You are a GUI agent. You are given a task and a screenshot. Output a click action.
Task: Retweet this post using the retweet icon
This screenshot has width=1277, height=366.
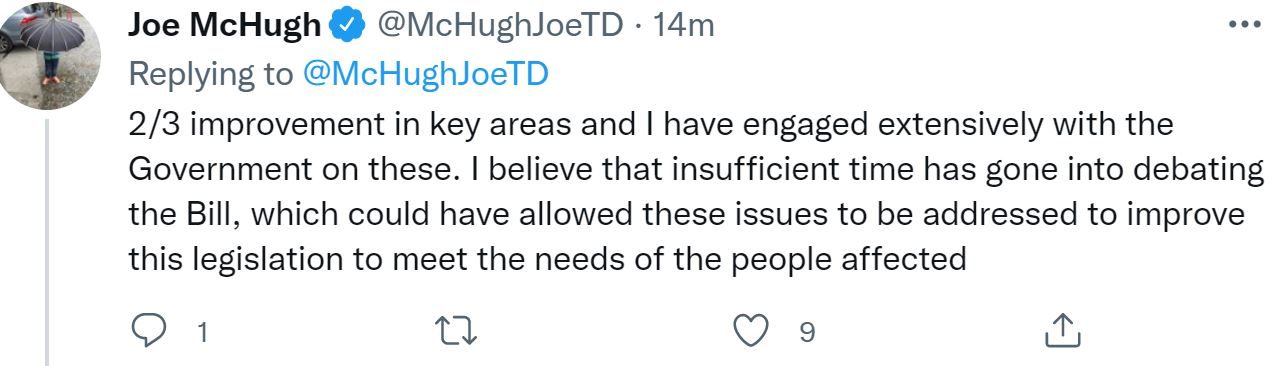tap(458, 332)
